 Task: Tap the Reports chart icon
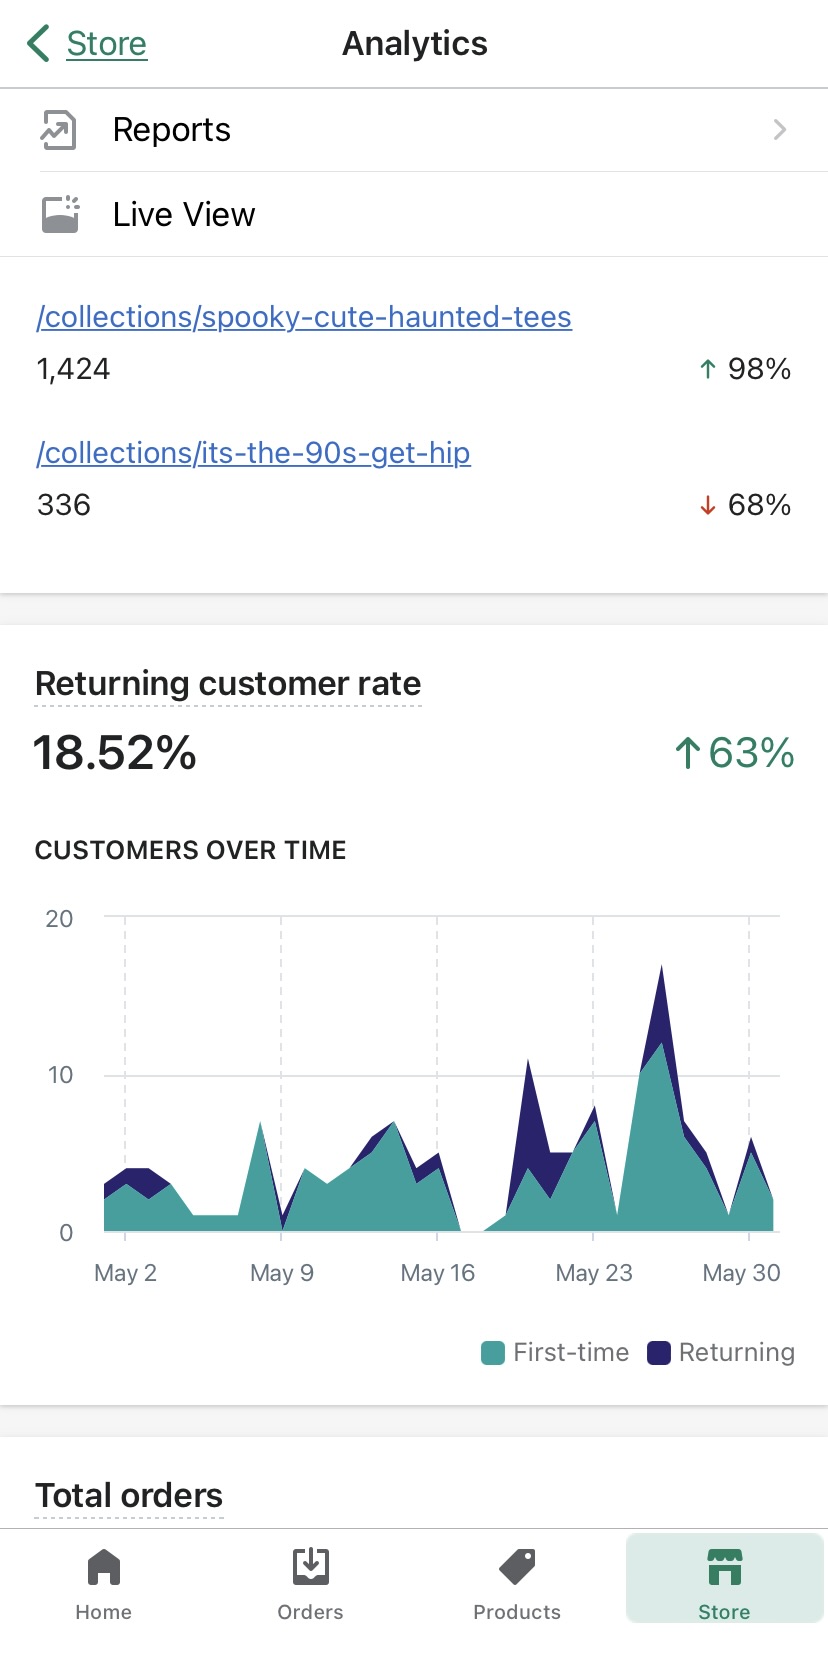[x=59, y=130]
